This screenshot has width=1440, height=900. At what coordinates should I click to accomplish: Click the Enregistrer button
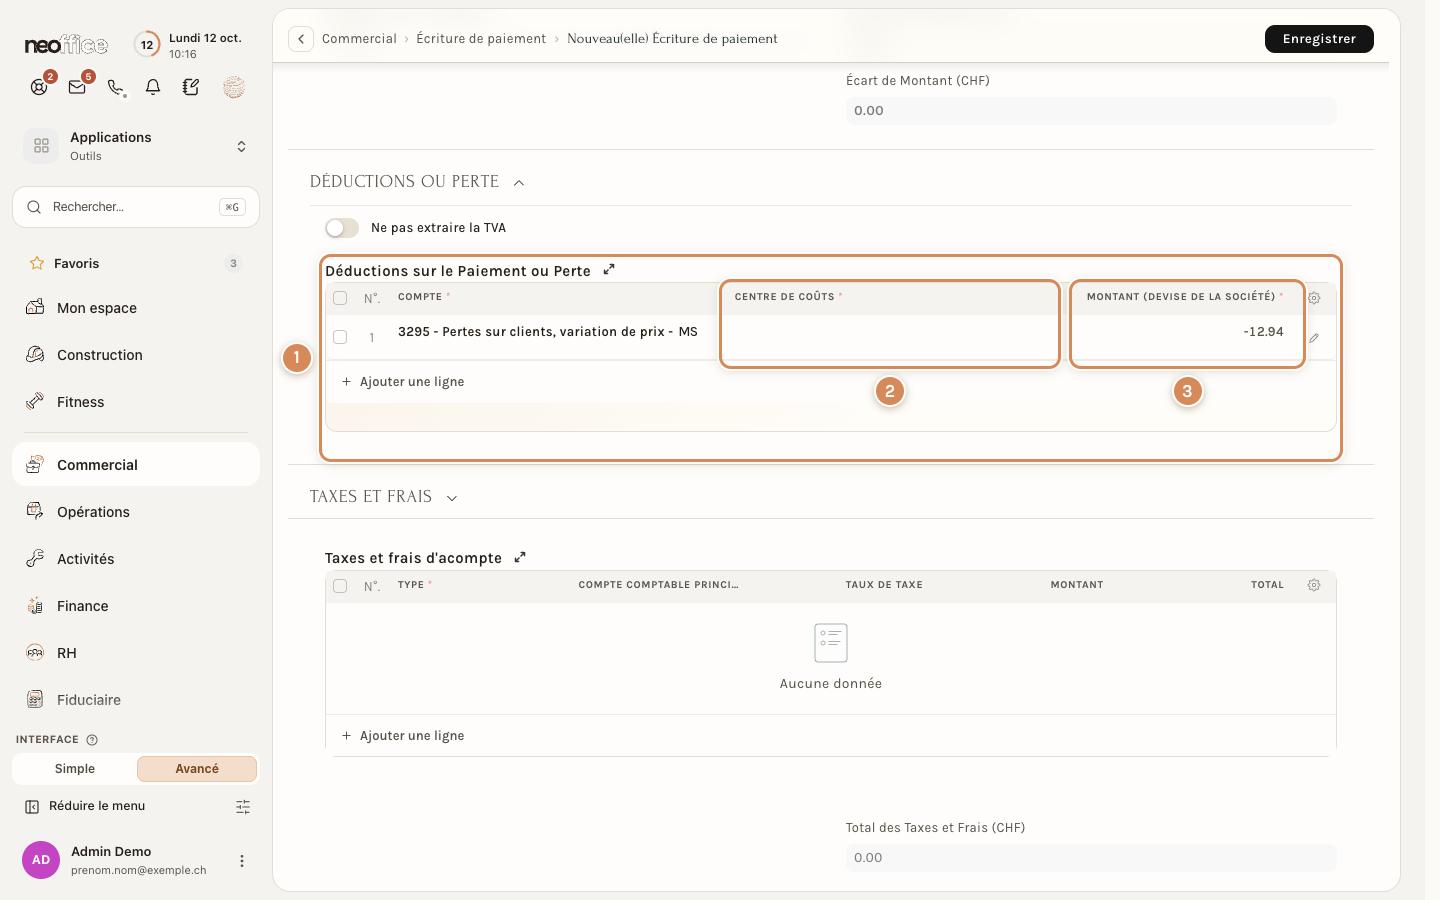tap(1319, 39)
